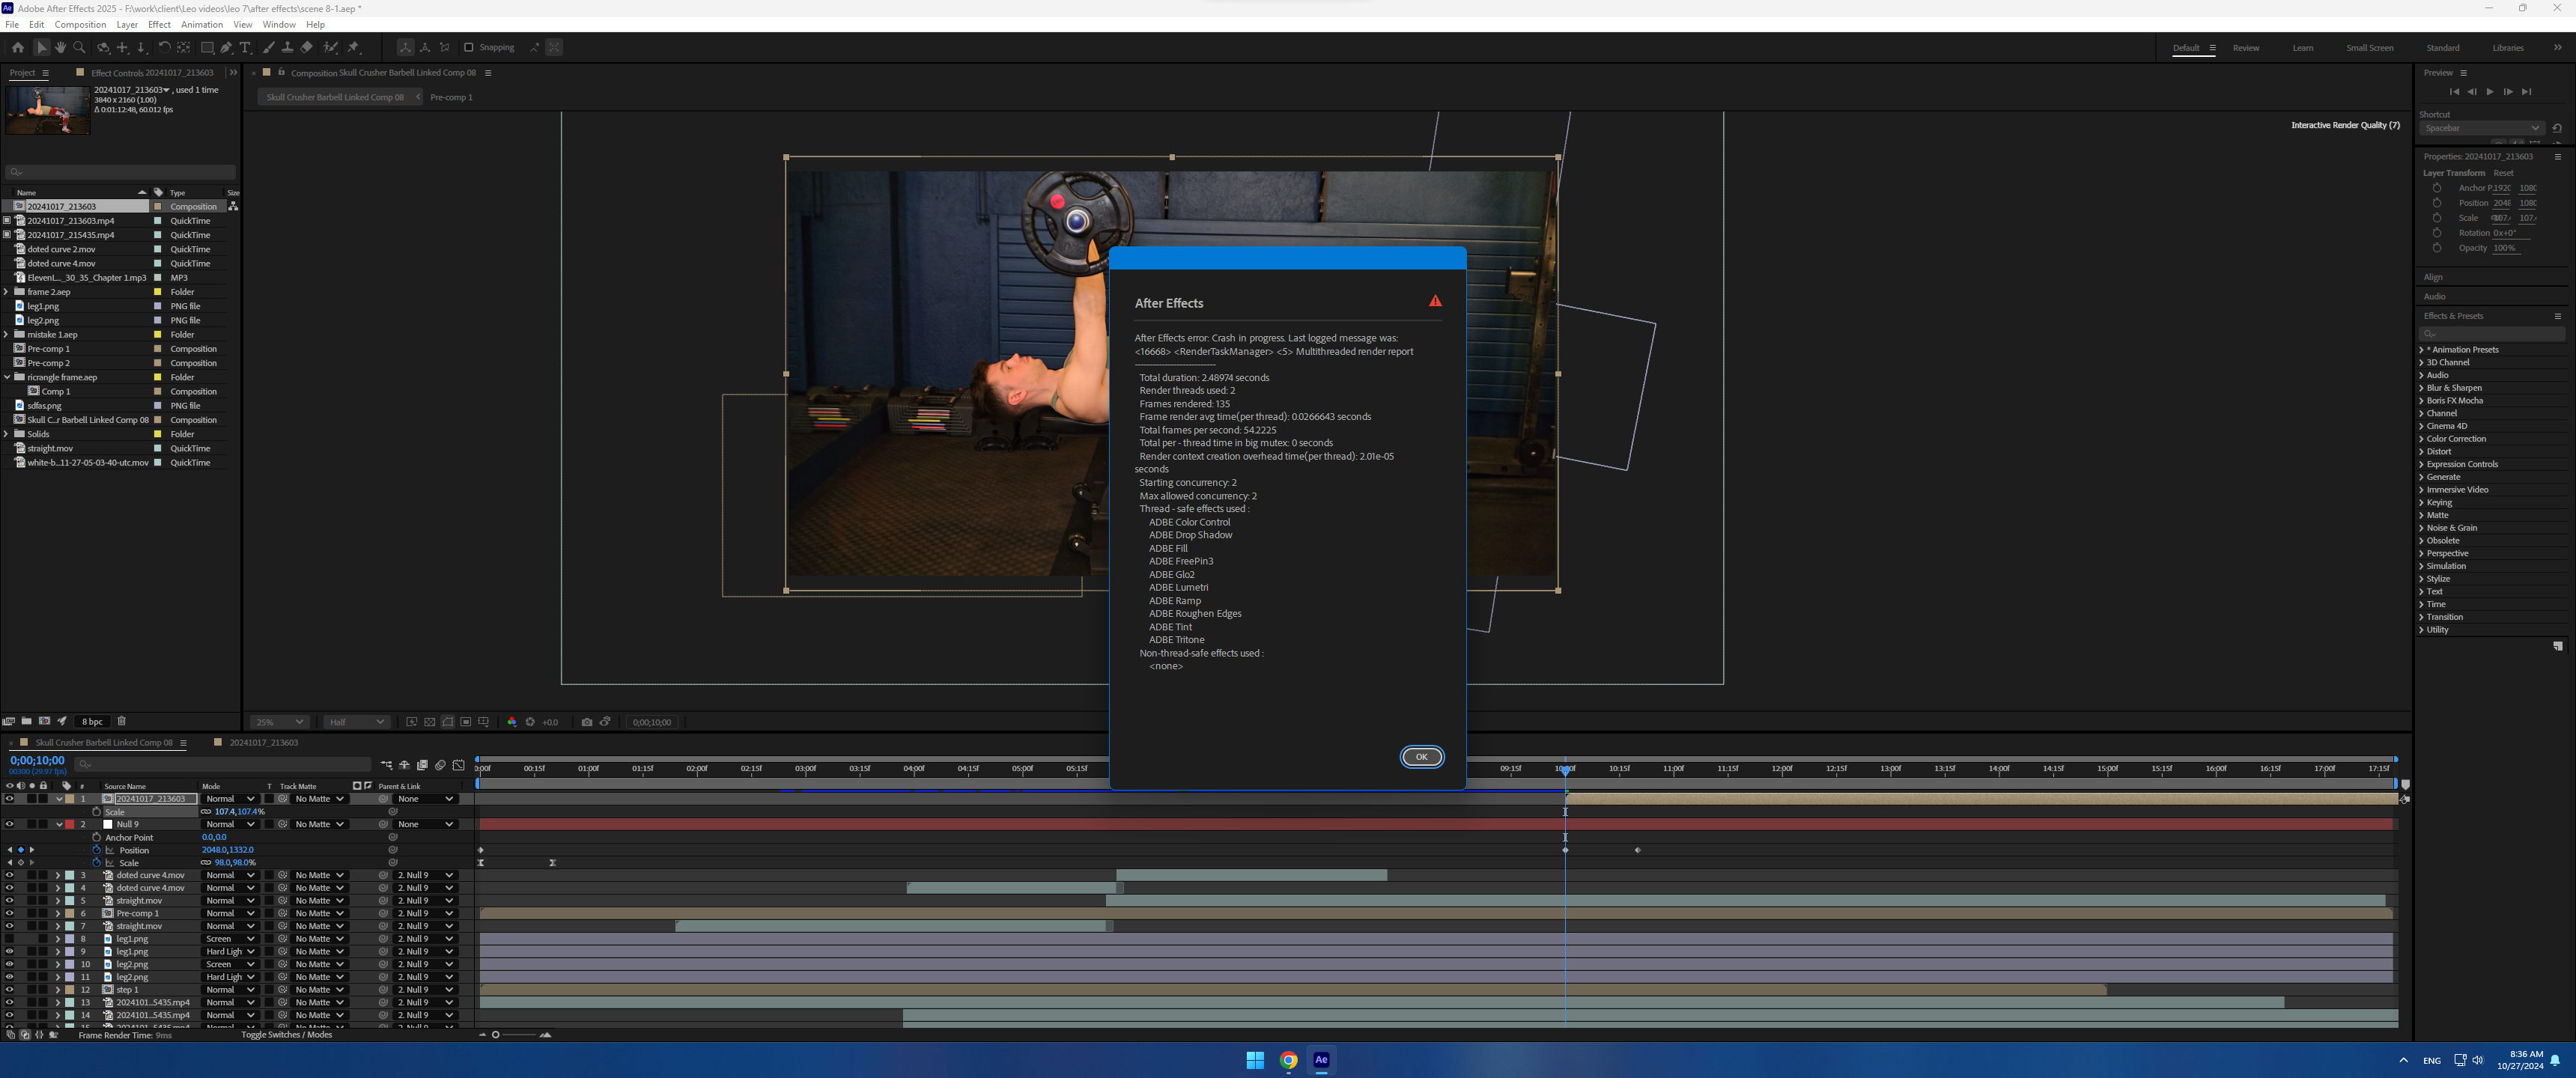The height and width of the screenshot is (1078, 2576).
Task: Click OK to dismiss the crash error dialog
Action: 1422,757
